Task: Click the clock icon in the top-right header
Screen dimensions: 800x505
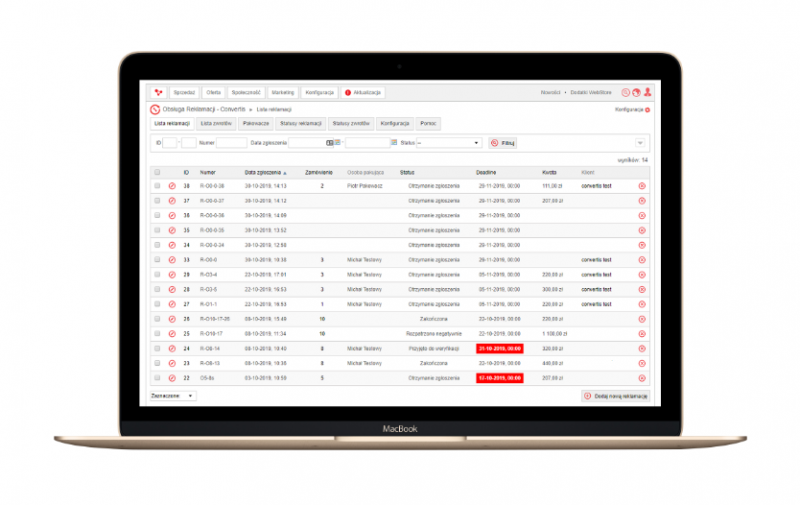Action: (x=625, y=92)
